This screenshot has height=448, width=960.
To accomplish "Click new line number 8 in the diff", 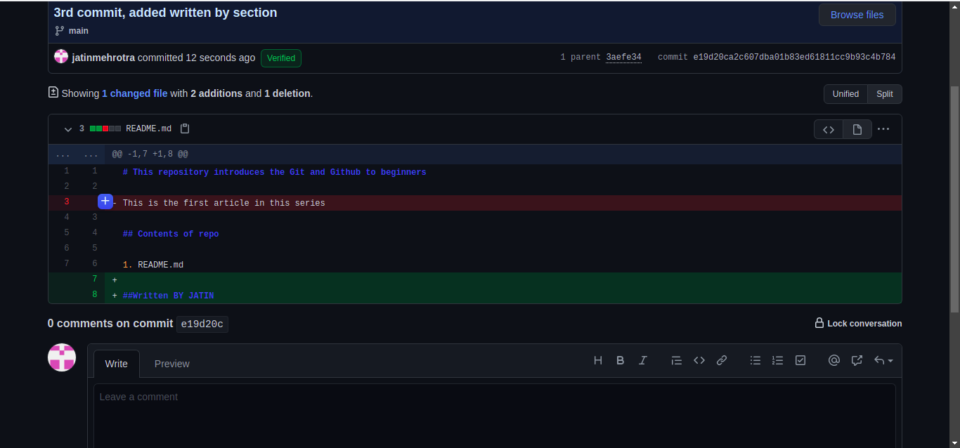I will pyautogui.click(x=94, y=295).
